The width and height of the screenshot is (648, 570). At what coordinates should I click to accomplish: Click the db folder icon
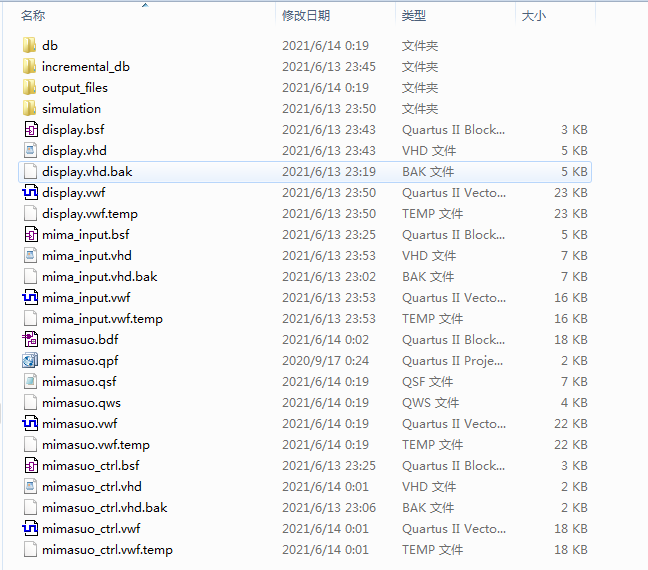[29, 45]
